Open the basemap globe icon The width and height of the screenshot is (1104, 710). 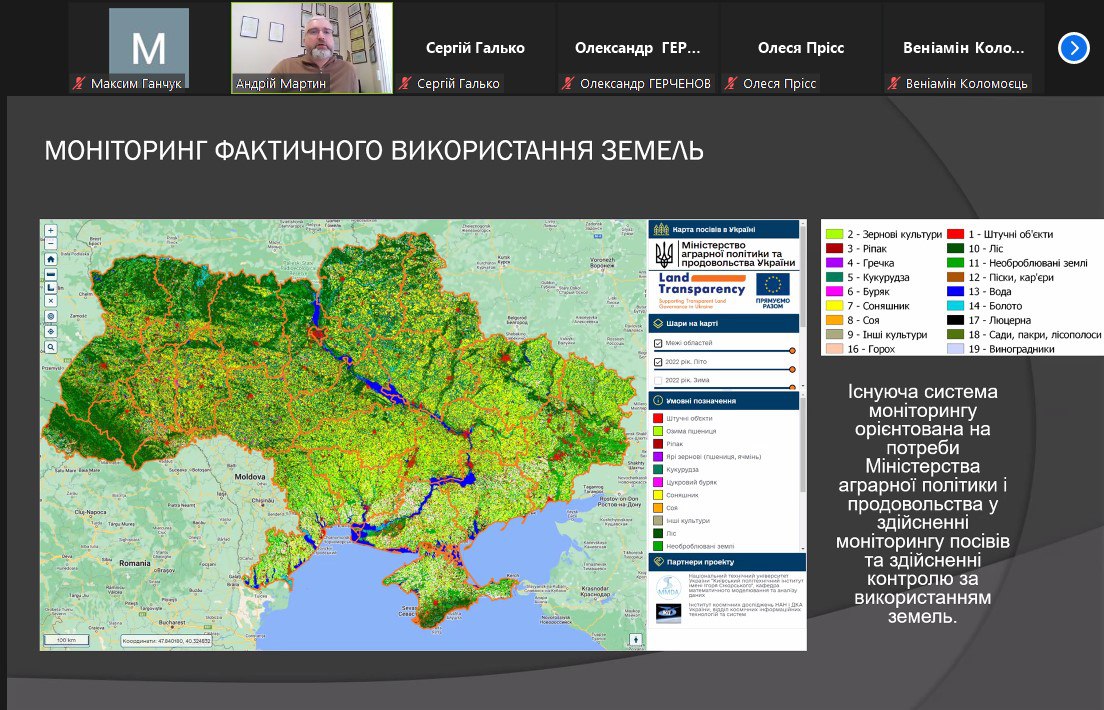point(50,317)
